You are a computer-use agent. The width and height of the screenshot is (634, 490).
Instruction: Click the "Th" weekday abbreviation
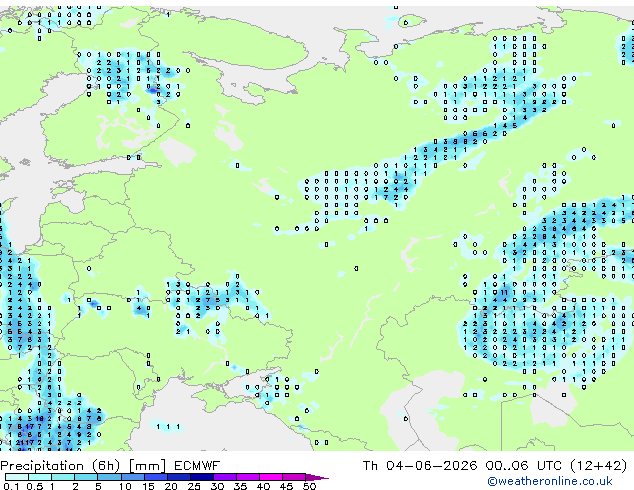click(370, 466)
